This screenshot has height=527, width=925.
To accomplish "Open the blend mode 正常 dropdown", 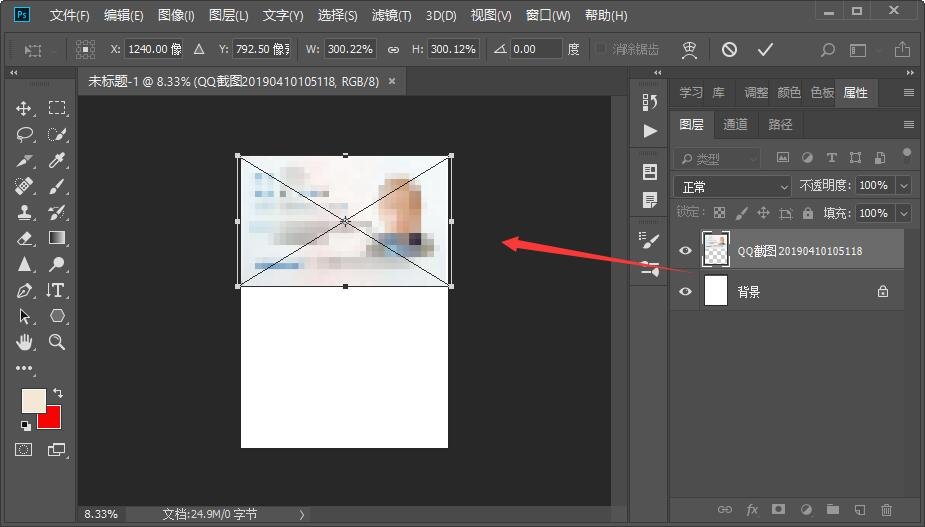I will pos(733,186).
